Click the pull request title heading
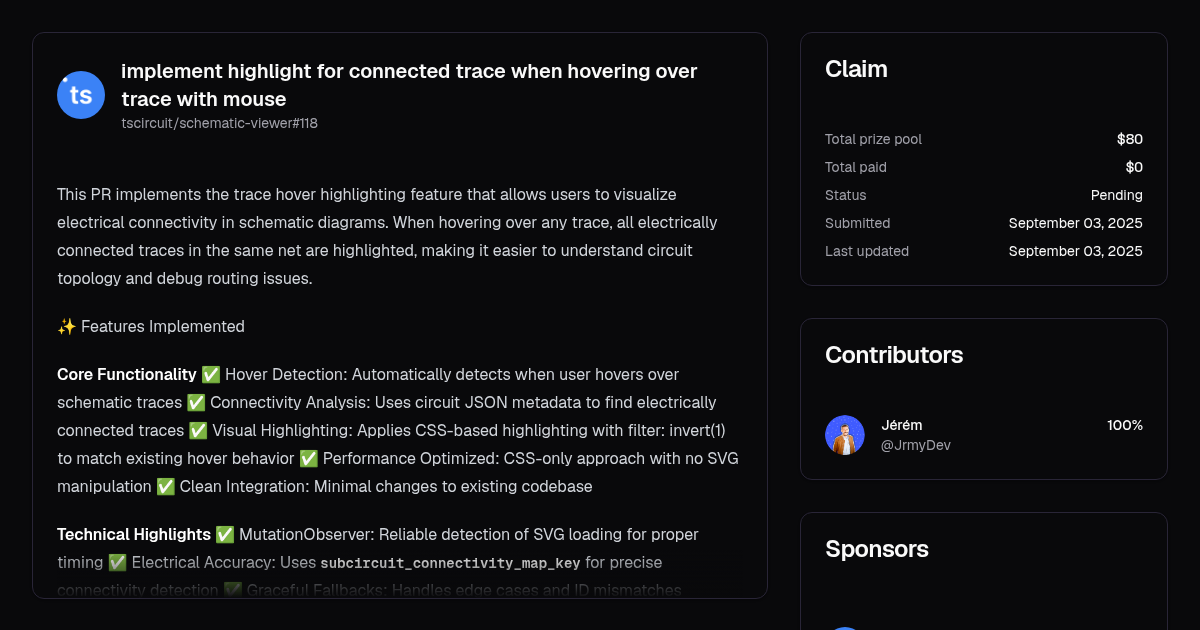Image resolution: width=1200 pixels, height=630 pixels. tap(409, 85)
